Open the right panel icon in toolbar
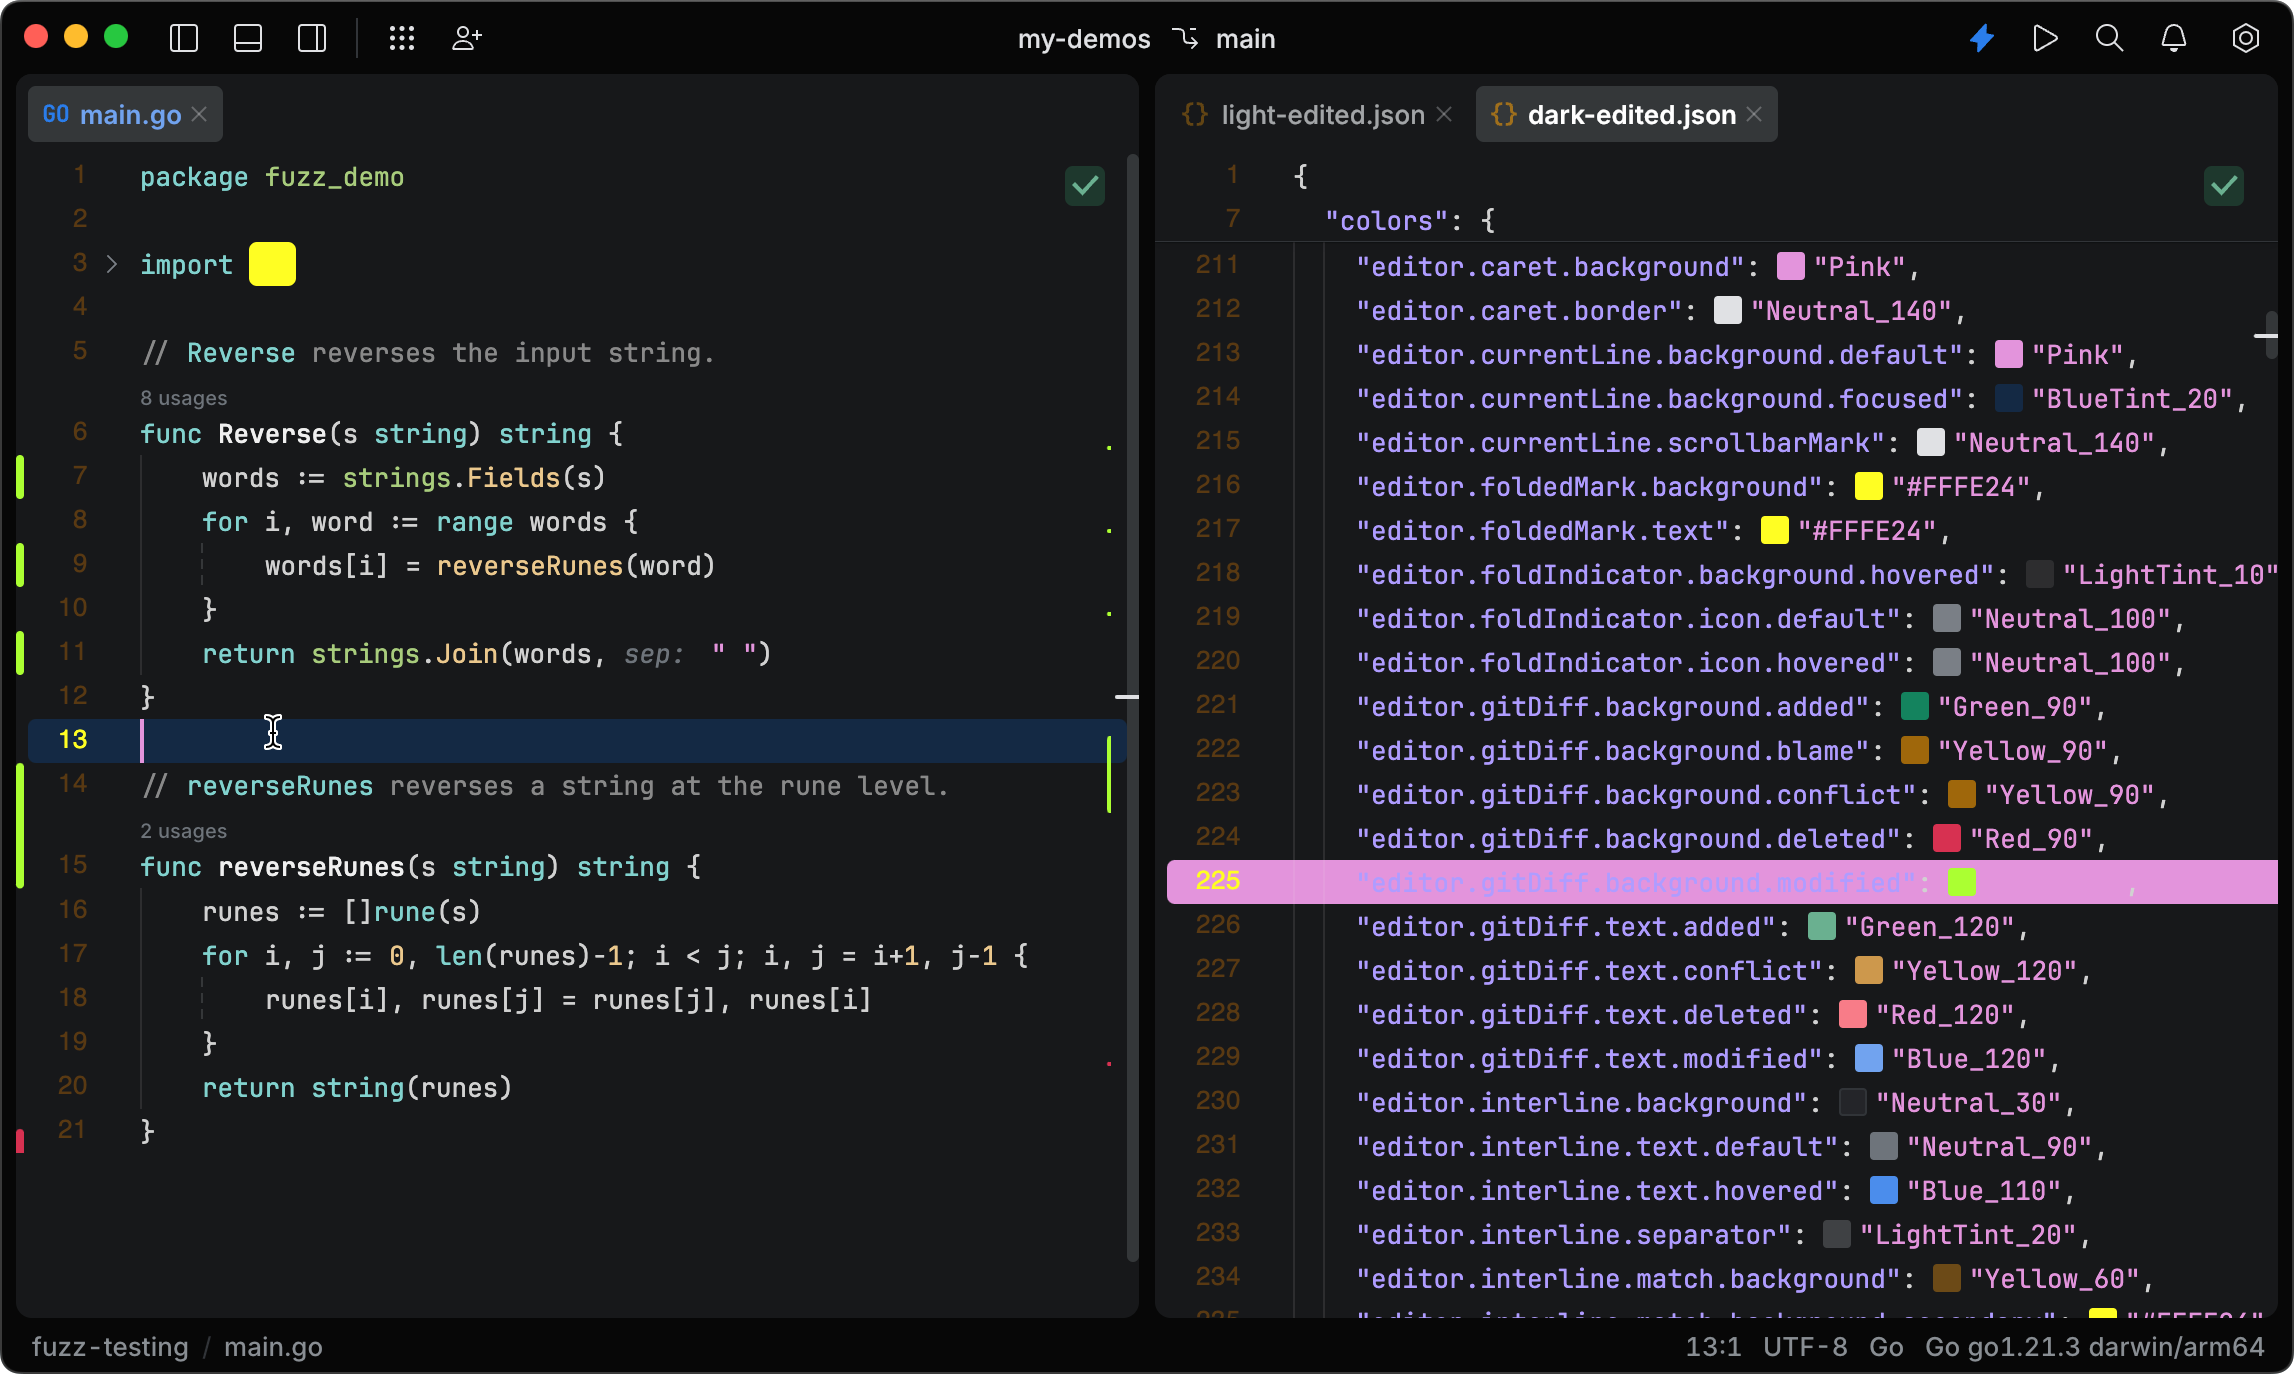 [312, 38]
